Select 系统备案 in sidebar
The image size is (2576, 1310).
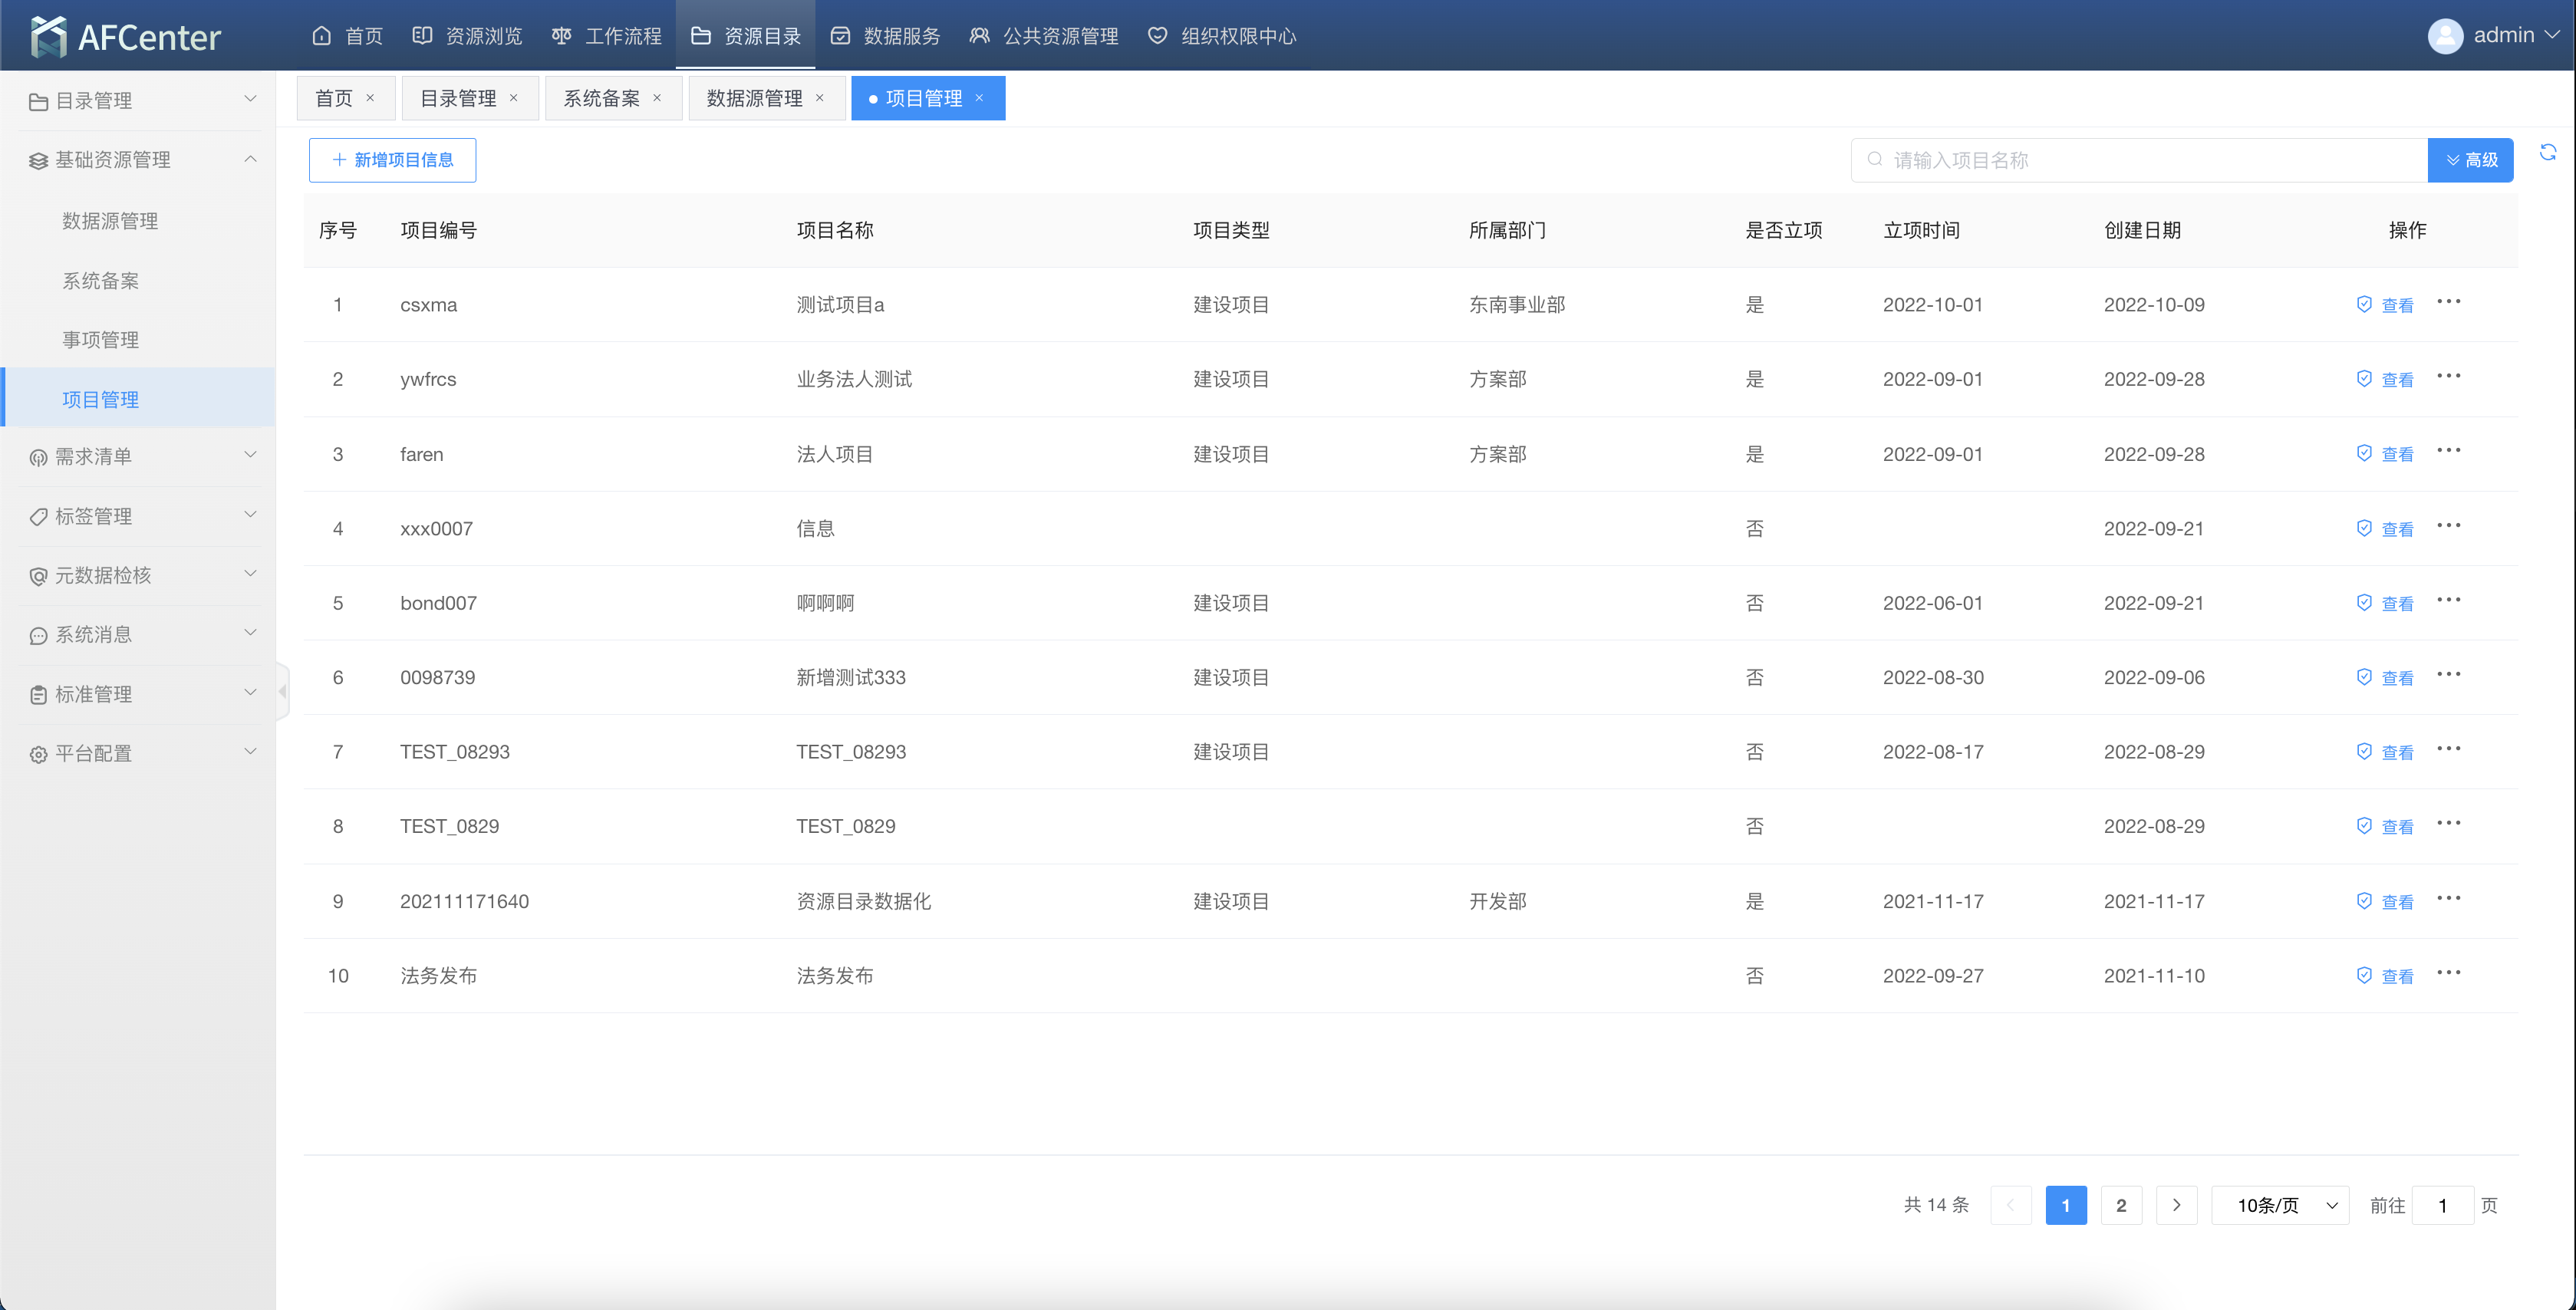tap(139, 281)
